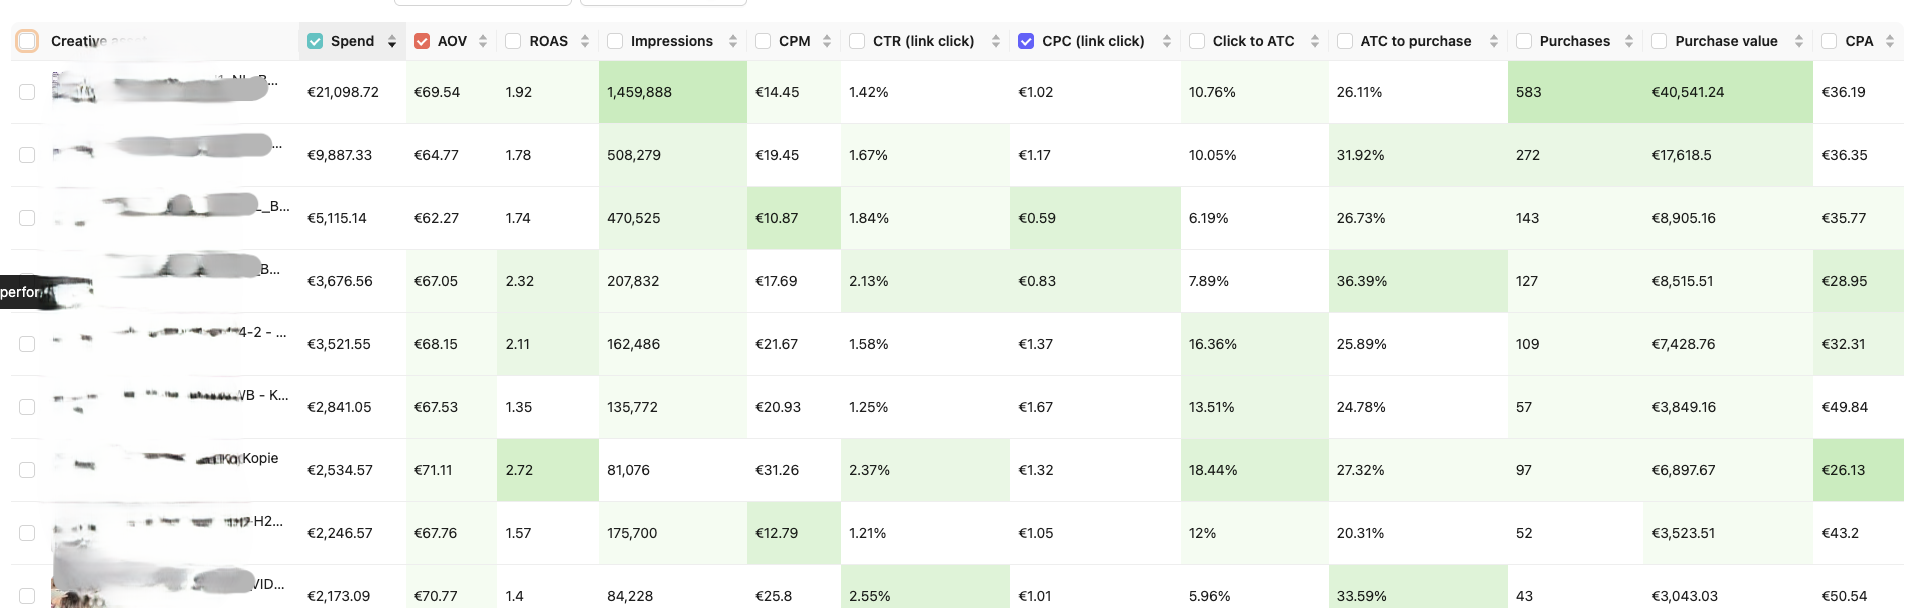Click the CPA column sort arrows
Viewport: 1924px width, 608px height.
click(1890, 41)
